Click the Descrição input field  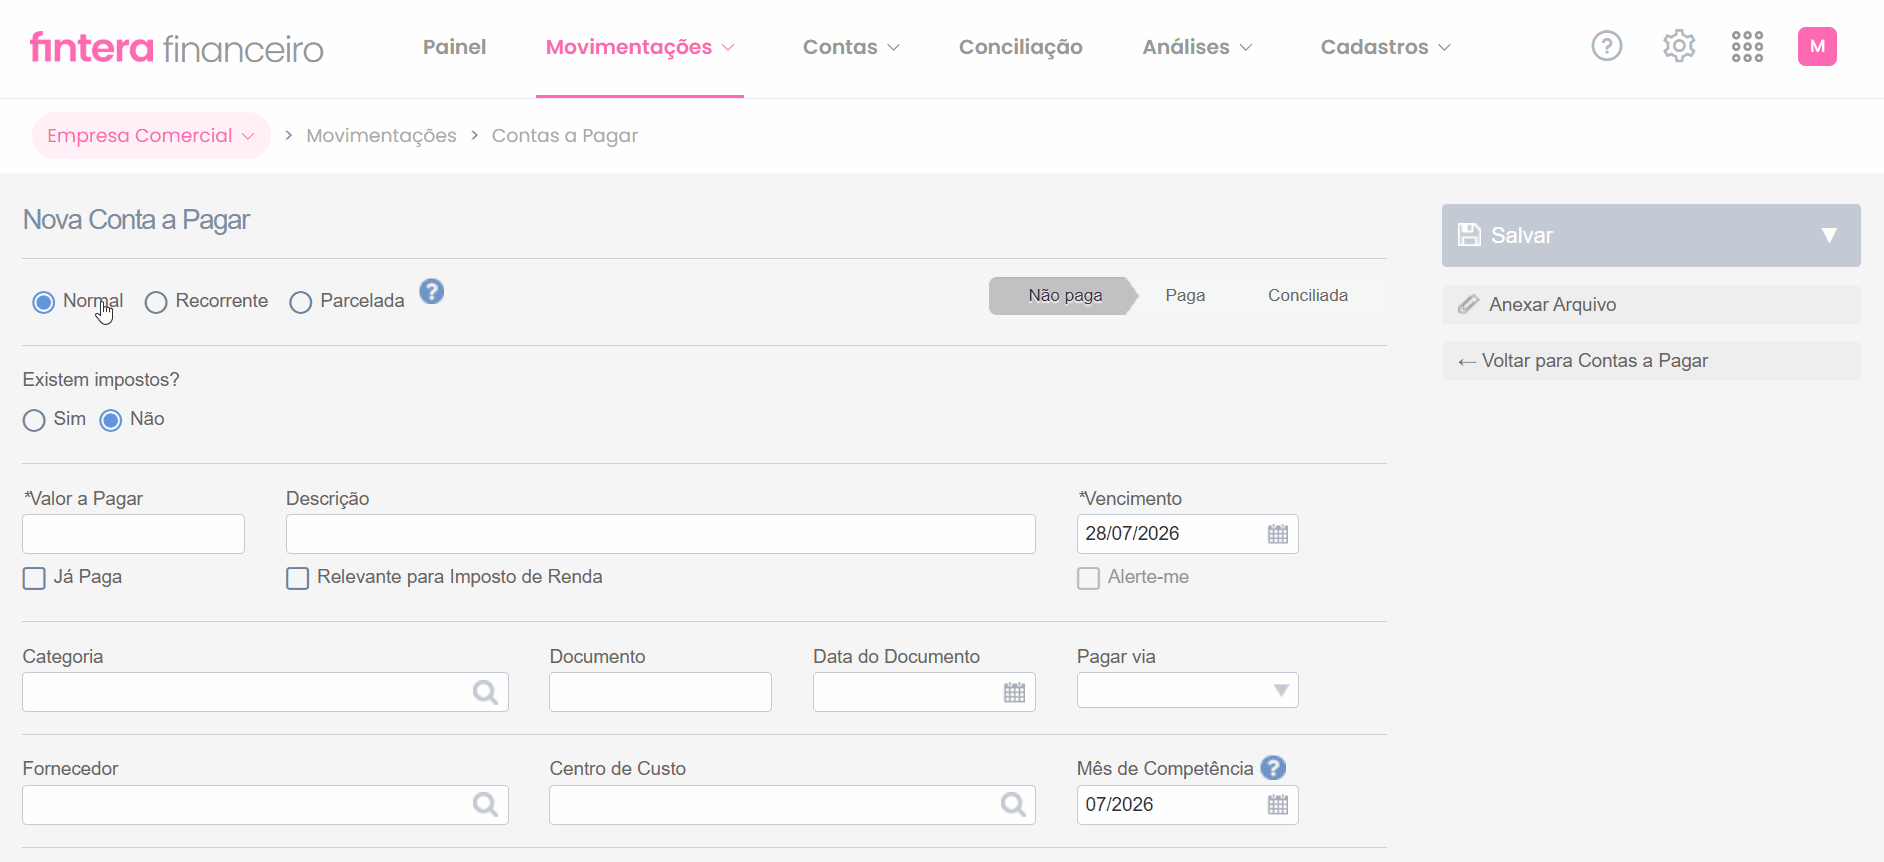660,534
